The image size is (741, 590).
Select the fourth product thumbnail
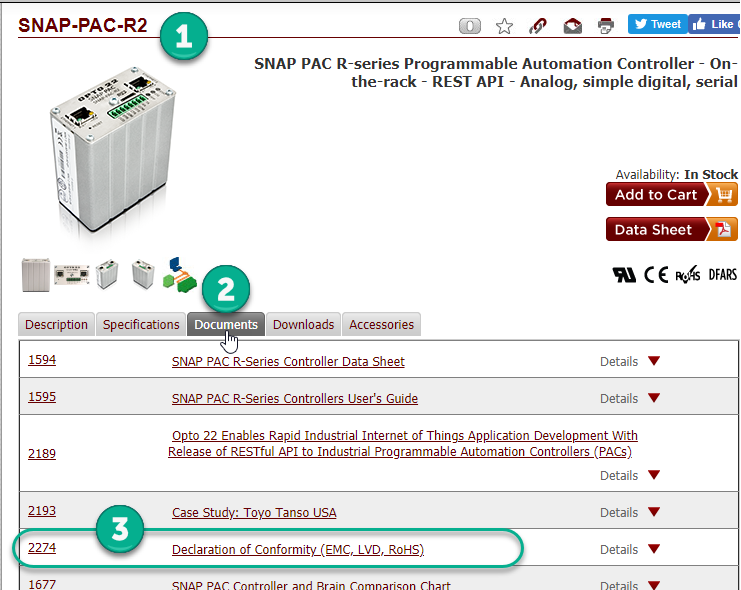143,274
